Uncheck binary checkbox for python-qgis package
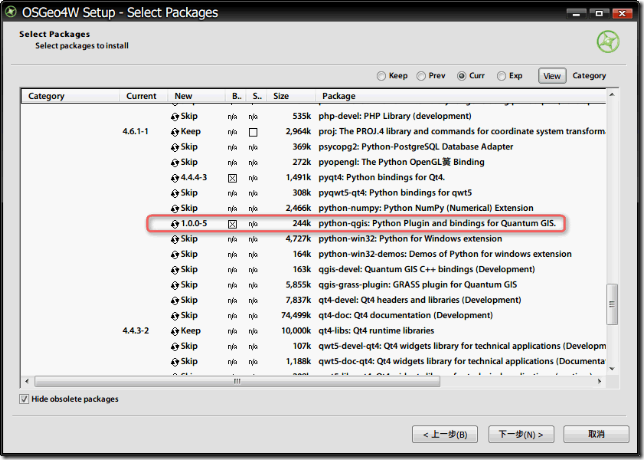Viewport: 644px width, 460px height. pos(232,224)
